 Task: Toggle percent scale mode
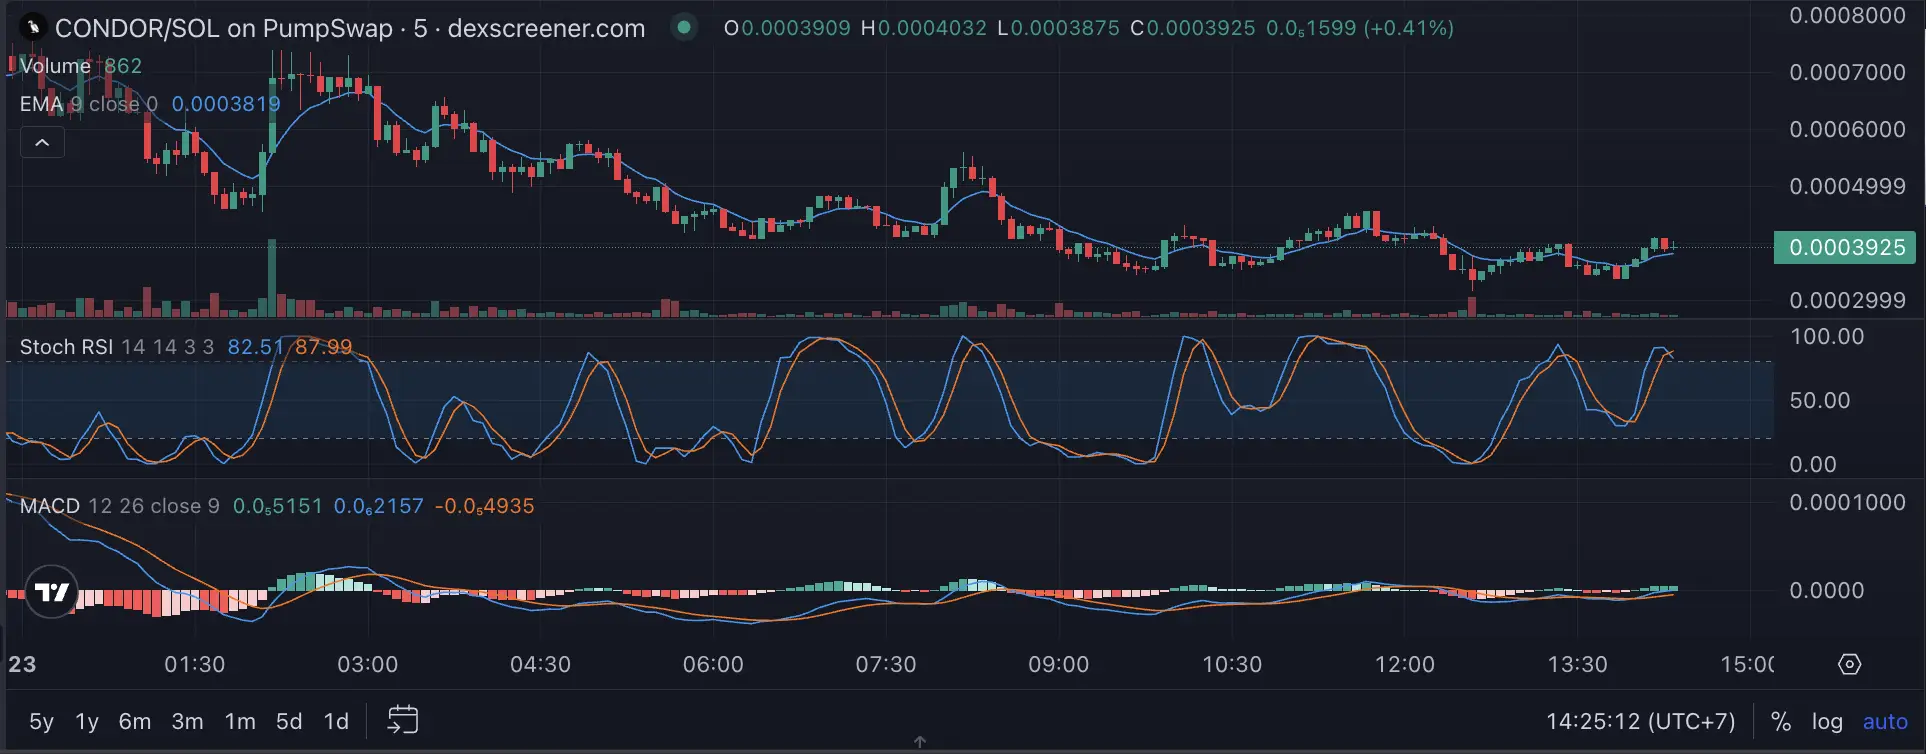pos(1780,721)
